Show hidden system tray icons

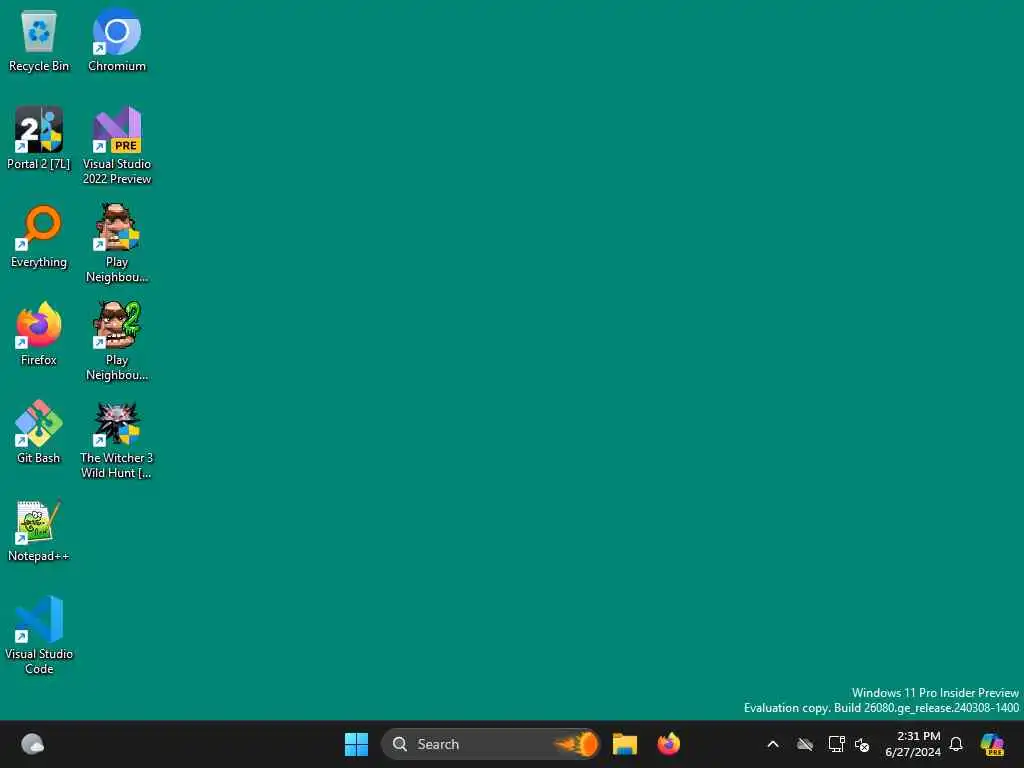point(773,744)
